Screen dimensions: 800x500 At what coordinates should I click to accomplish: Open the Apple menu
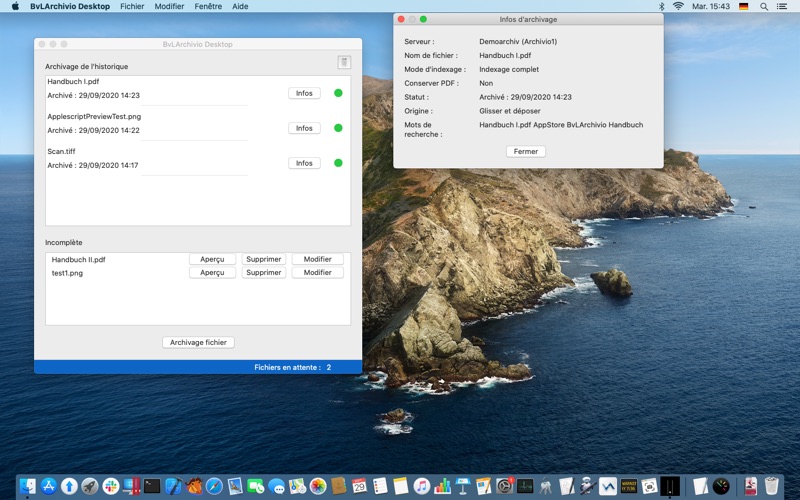pyautogui.click(x=15, y=6)
